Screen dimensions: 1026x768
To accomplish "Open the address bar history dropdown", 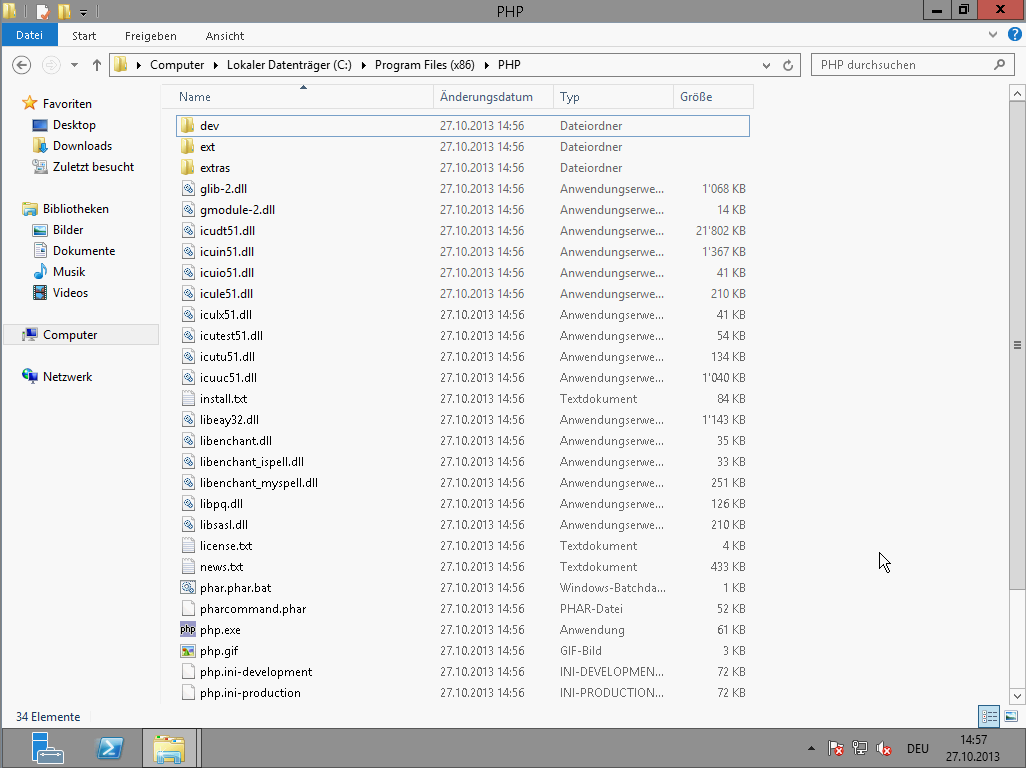I will tap(766, 65).
